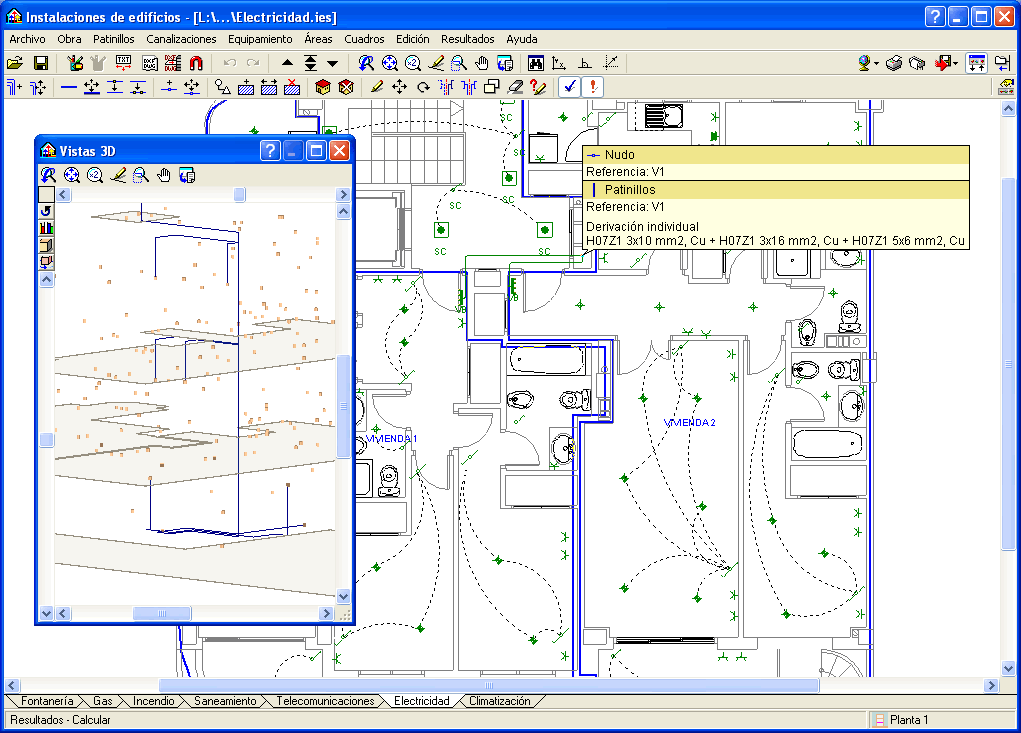Click the Vistas 3D help question button

pyautogui.click(x=270, y=151)
